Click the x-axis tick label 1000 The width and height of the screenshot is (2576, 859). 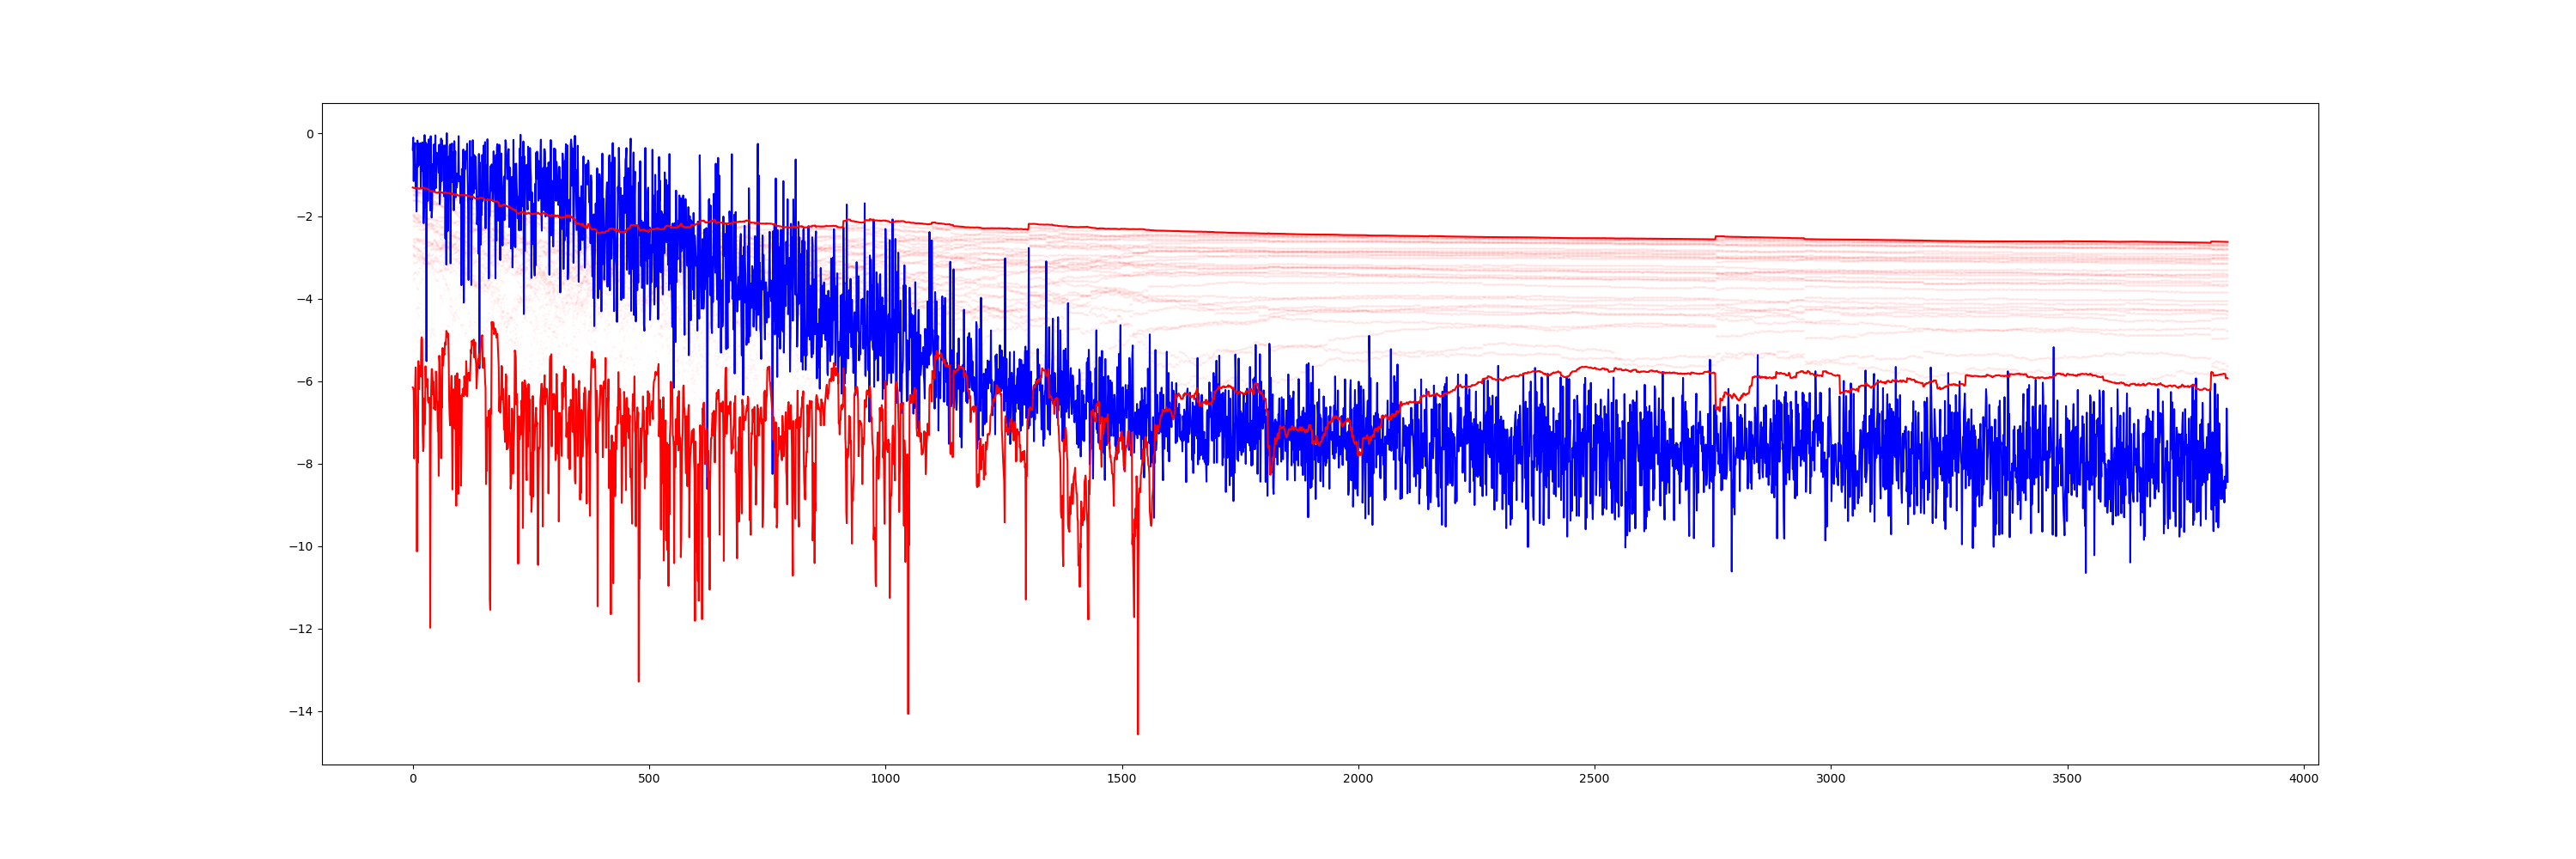(x=885, y=779)
